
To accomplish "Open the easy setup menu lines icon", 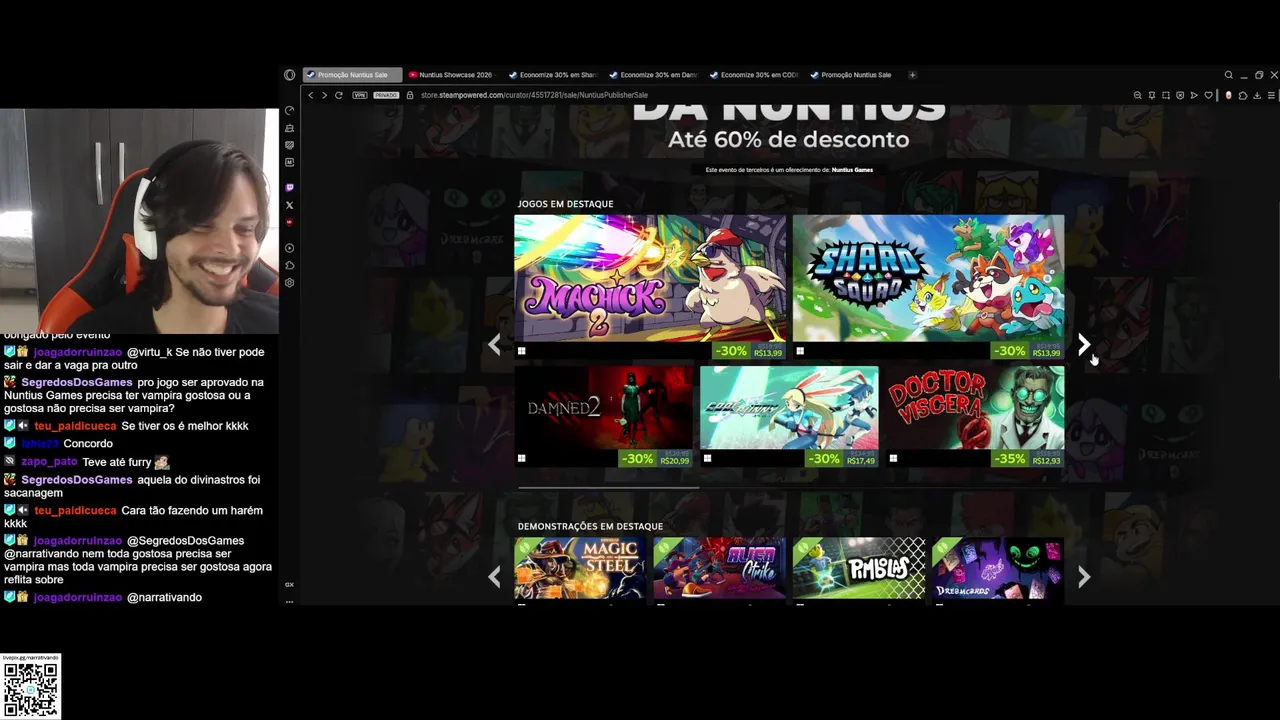I will [1271, 95].
